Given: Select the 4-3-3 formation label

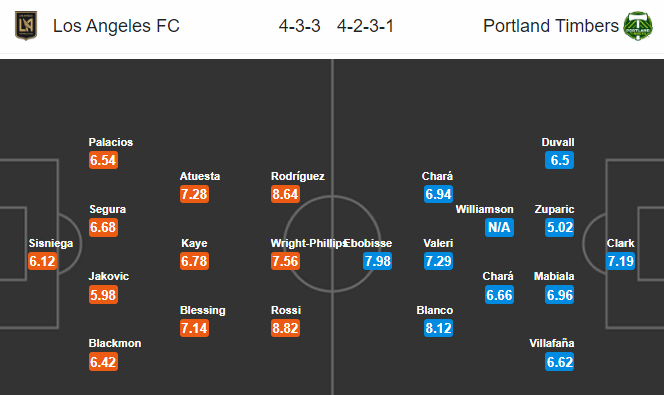Looking at the screenshot, I should pos(299,26).
